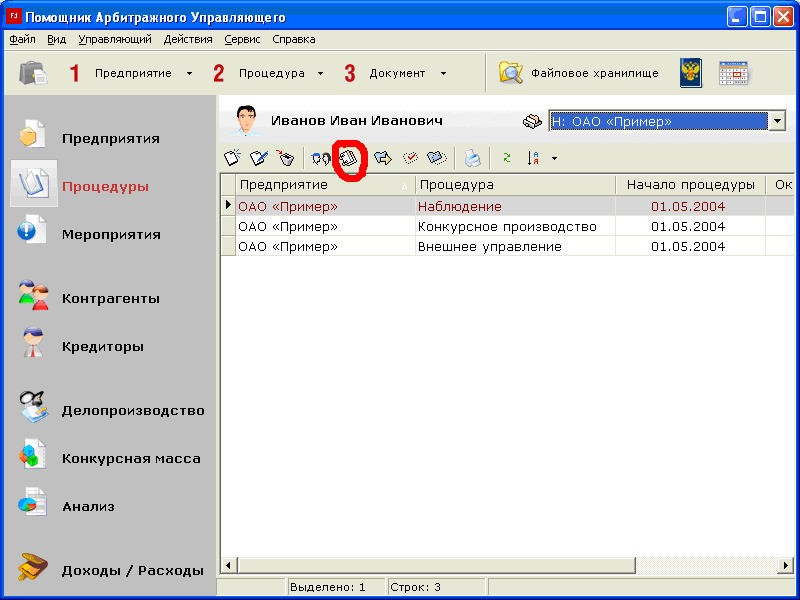This screenshot has height=600, width=800.
Task: Click the enterprise filter icon beside combo box
Action: [532, 121]
